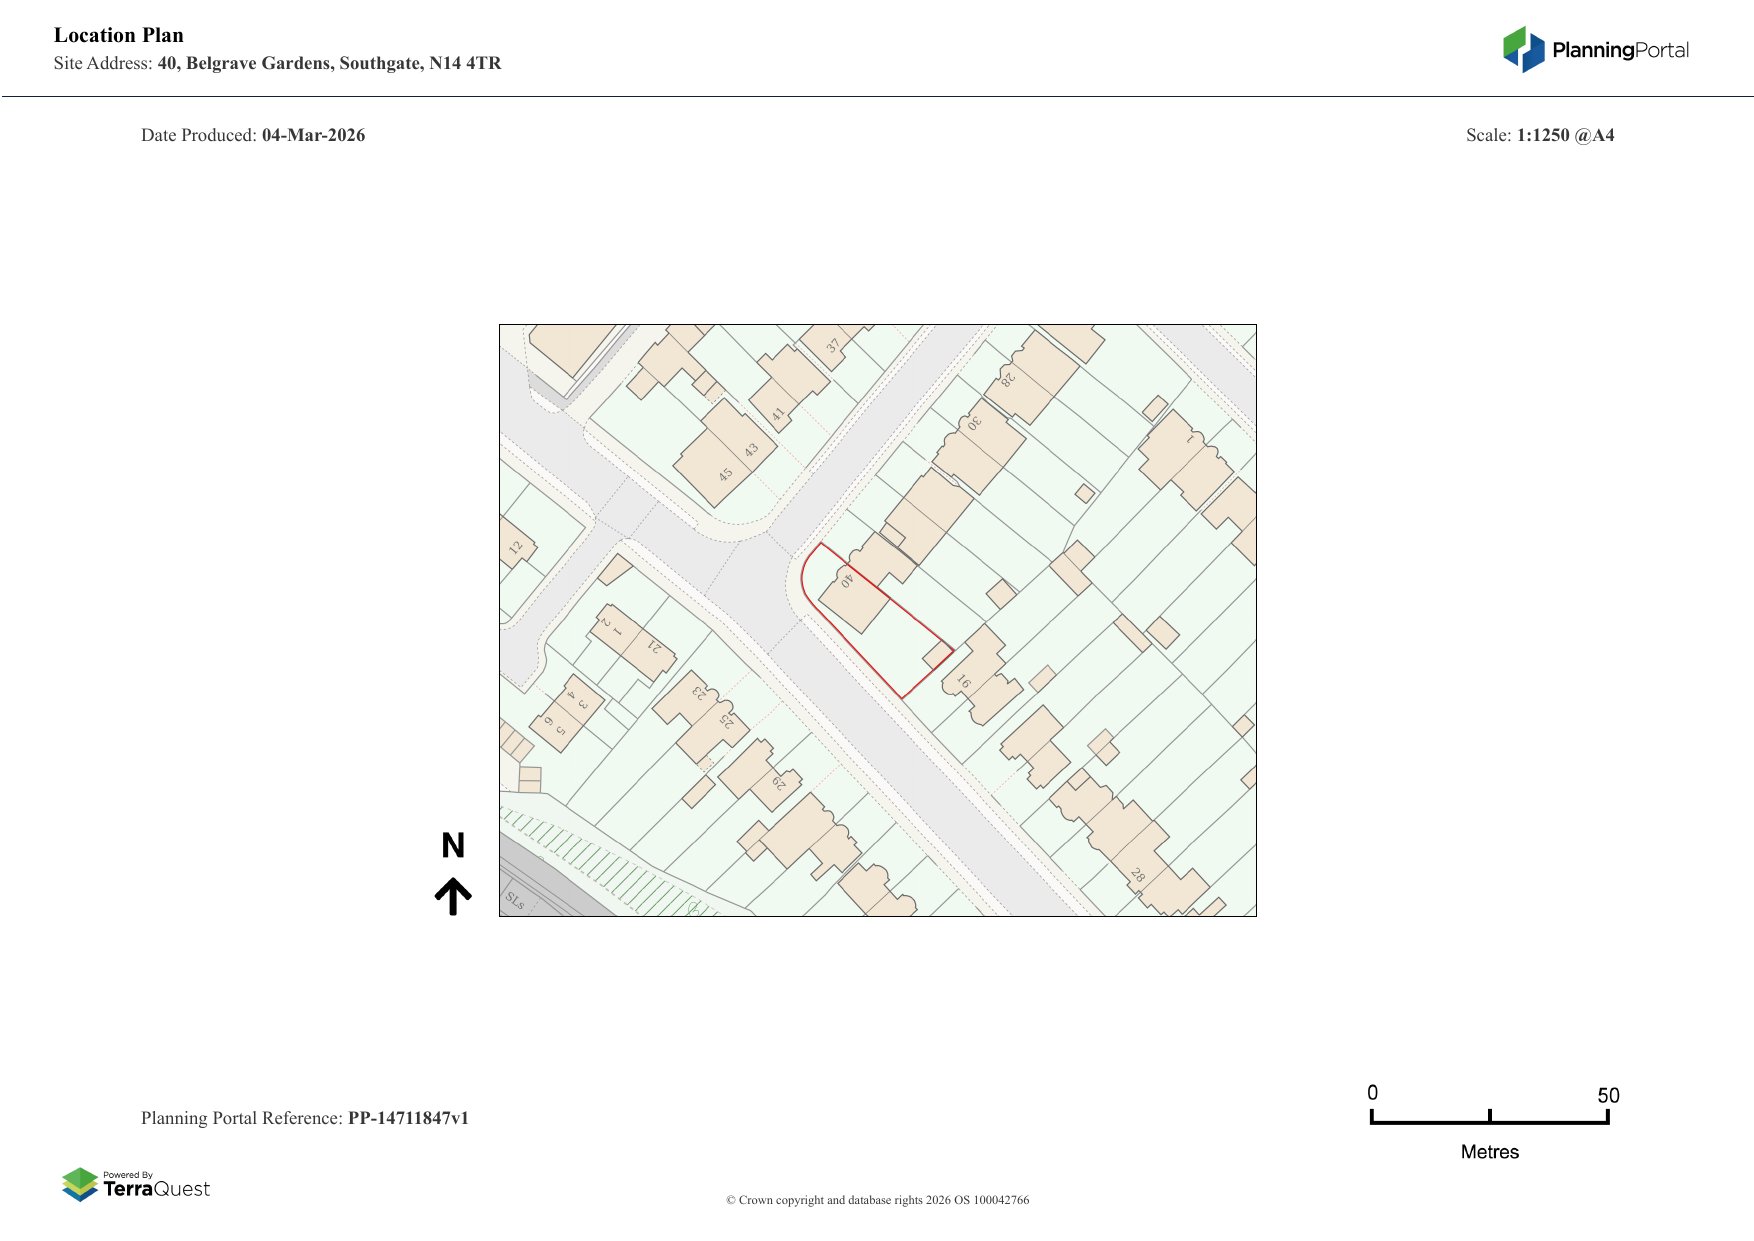The image size is (1754, 1241).
Task: Click the north arrow symbol
Action: (453, 896)
